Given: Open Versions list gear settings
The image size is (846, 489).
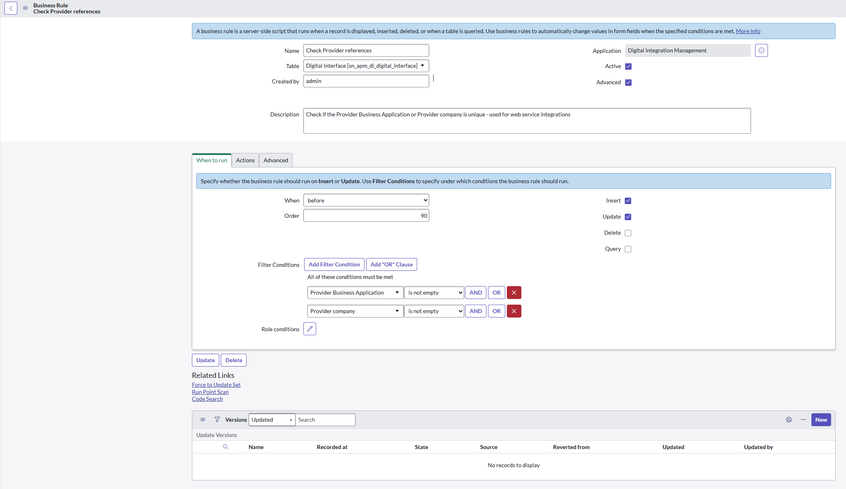Looking at the screenshot, I should tap(789, 419).
